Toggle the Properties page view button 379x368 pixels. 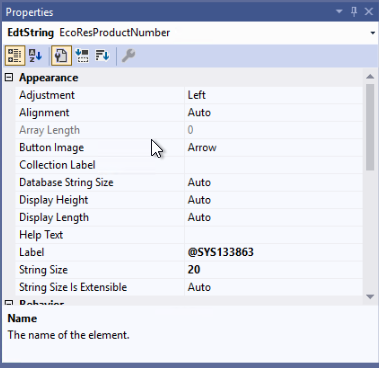point(61,55)
